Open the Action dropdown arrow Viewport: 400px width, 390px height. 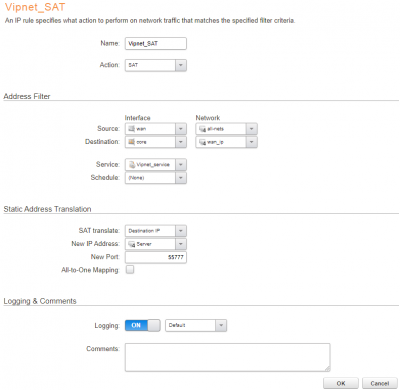pyautogui.click(x=181, y=65)
